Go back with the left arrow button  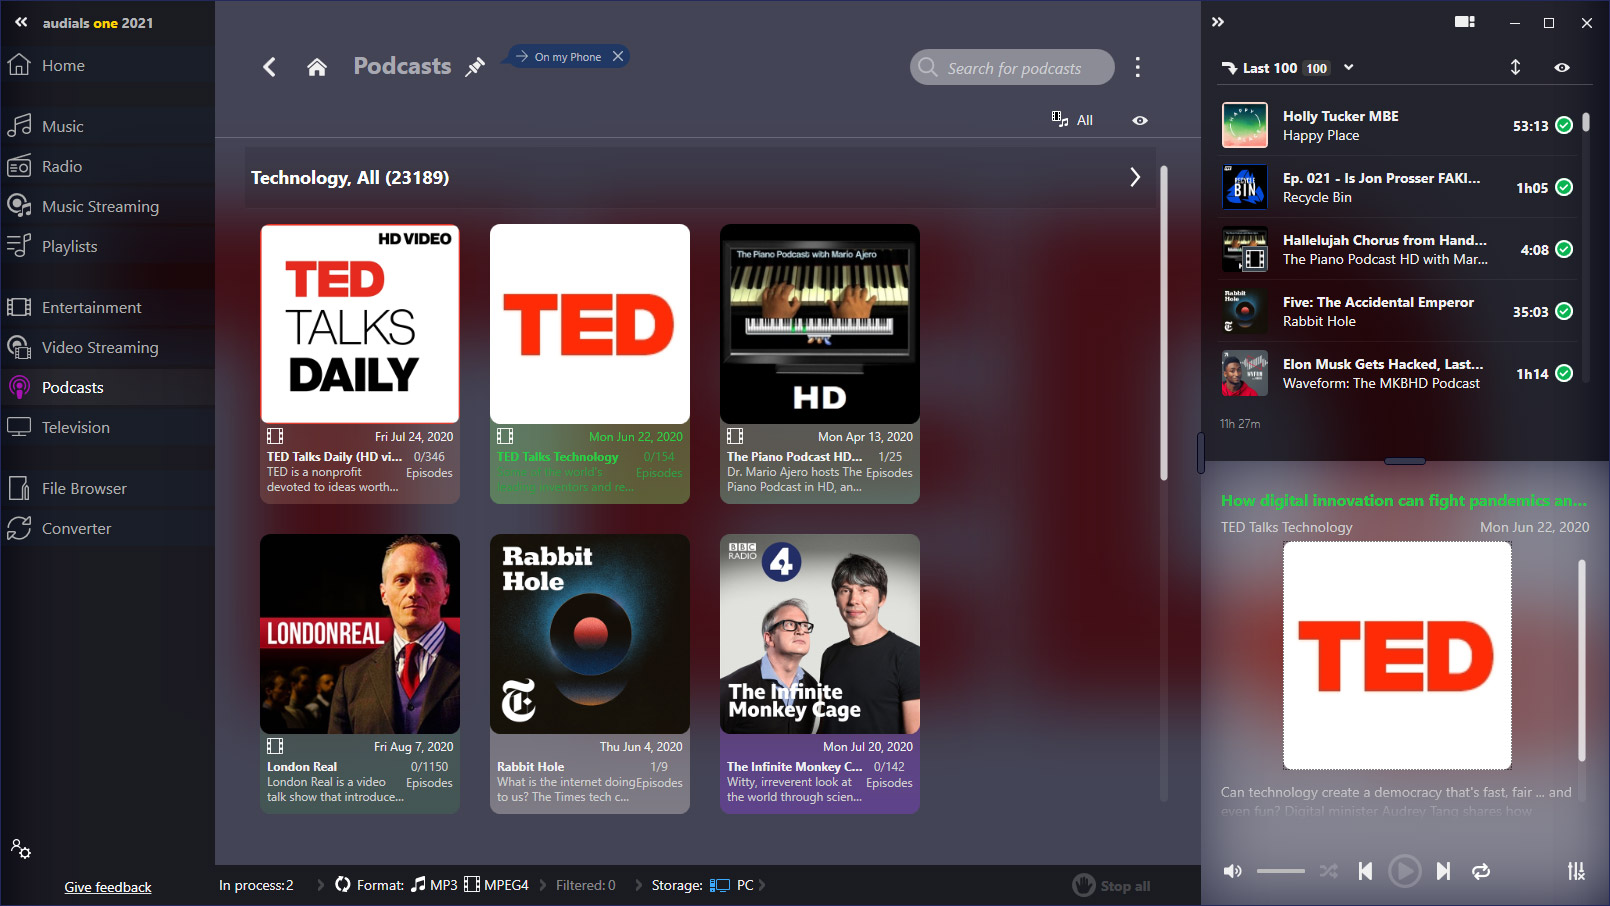(x=269, y=67)
